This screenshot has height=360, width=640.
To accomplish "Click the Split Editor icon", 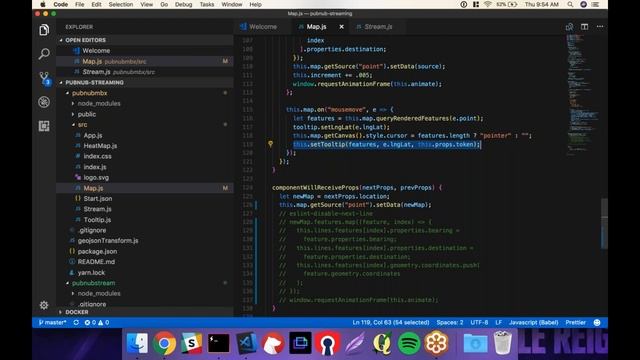I will 584,27.
